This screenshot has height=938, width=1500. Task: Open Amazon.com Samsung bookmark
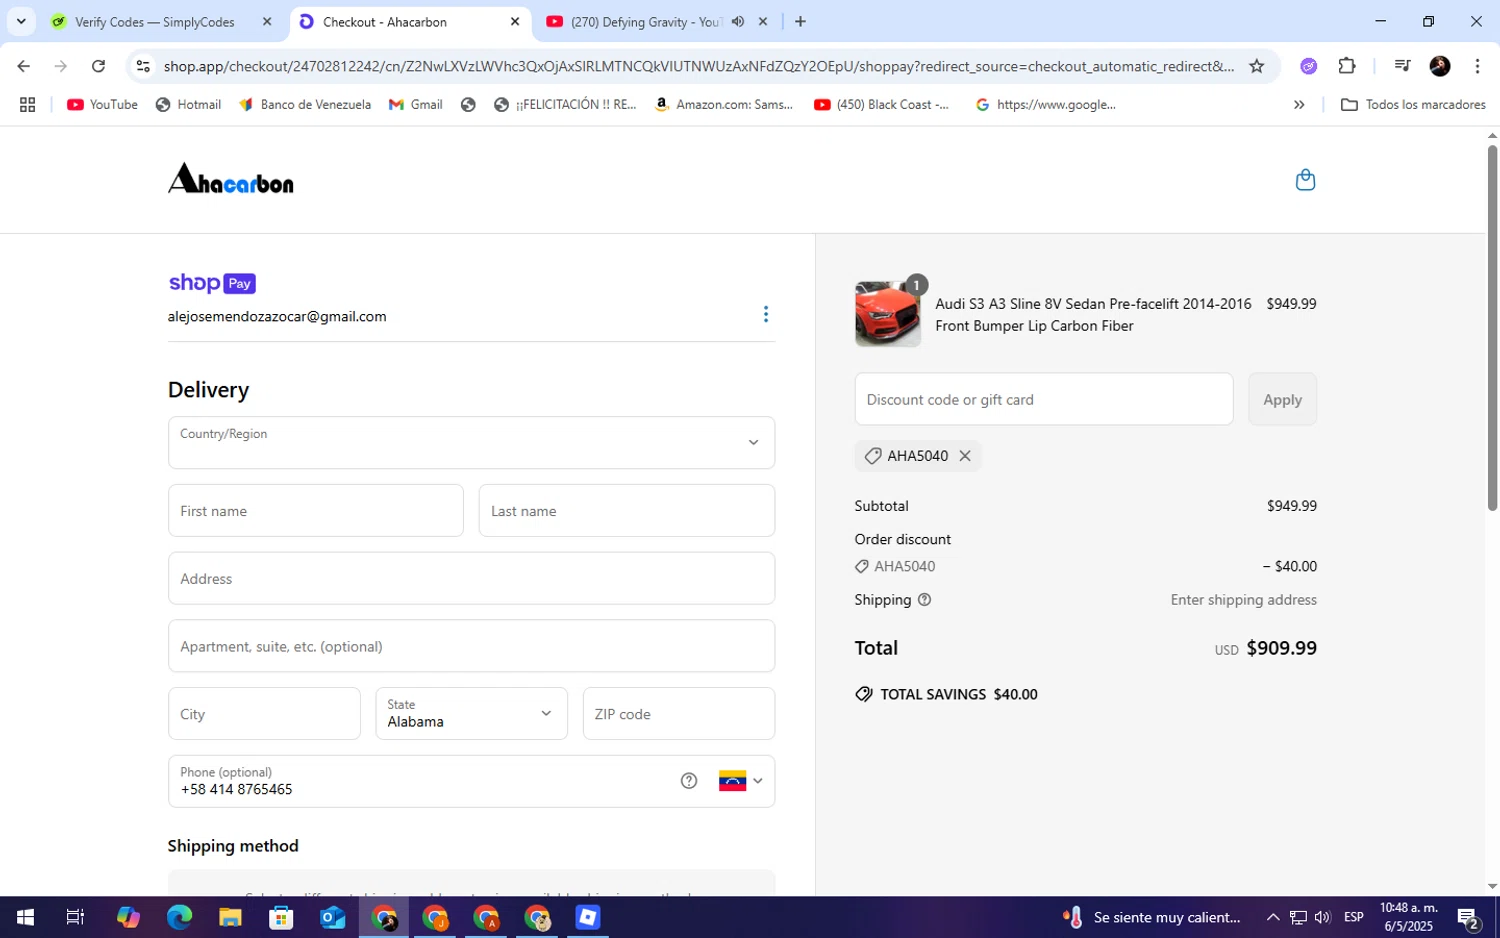click(x=724, y=104)
